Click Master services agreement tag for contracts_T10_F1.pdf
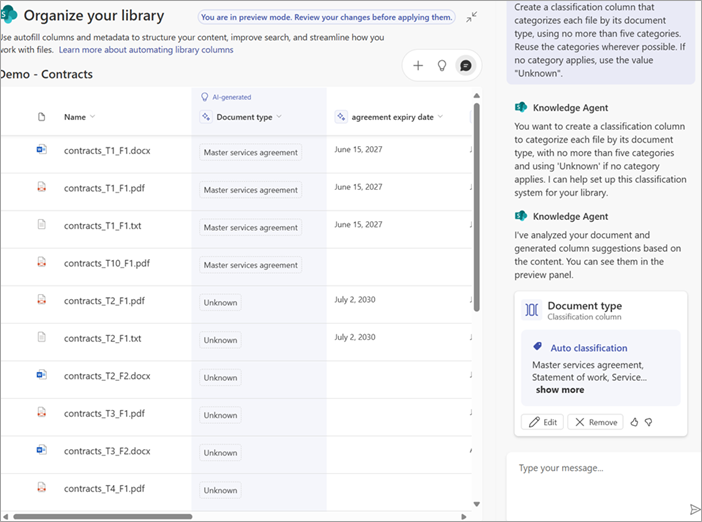 point(250,265)
